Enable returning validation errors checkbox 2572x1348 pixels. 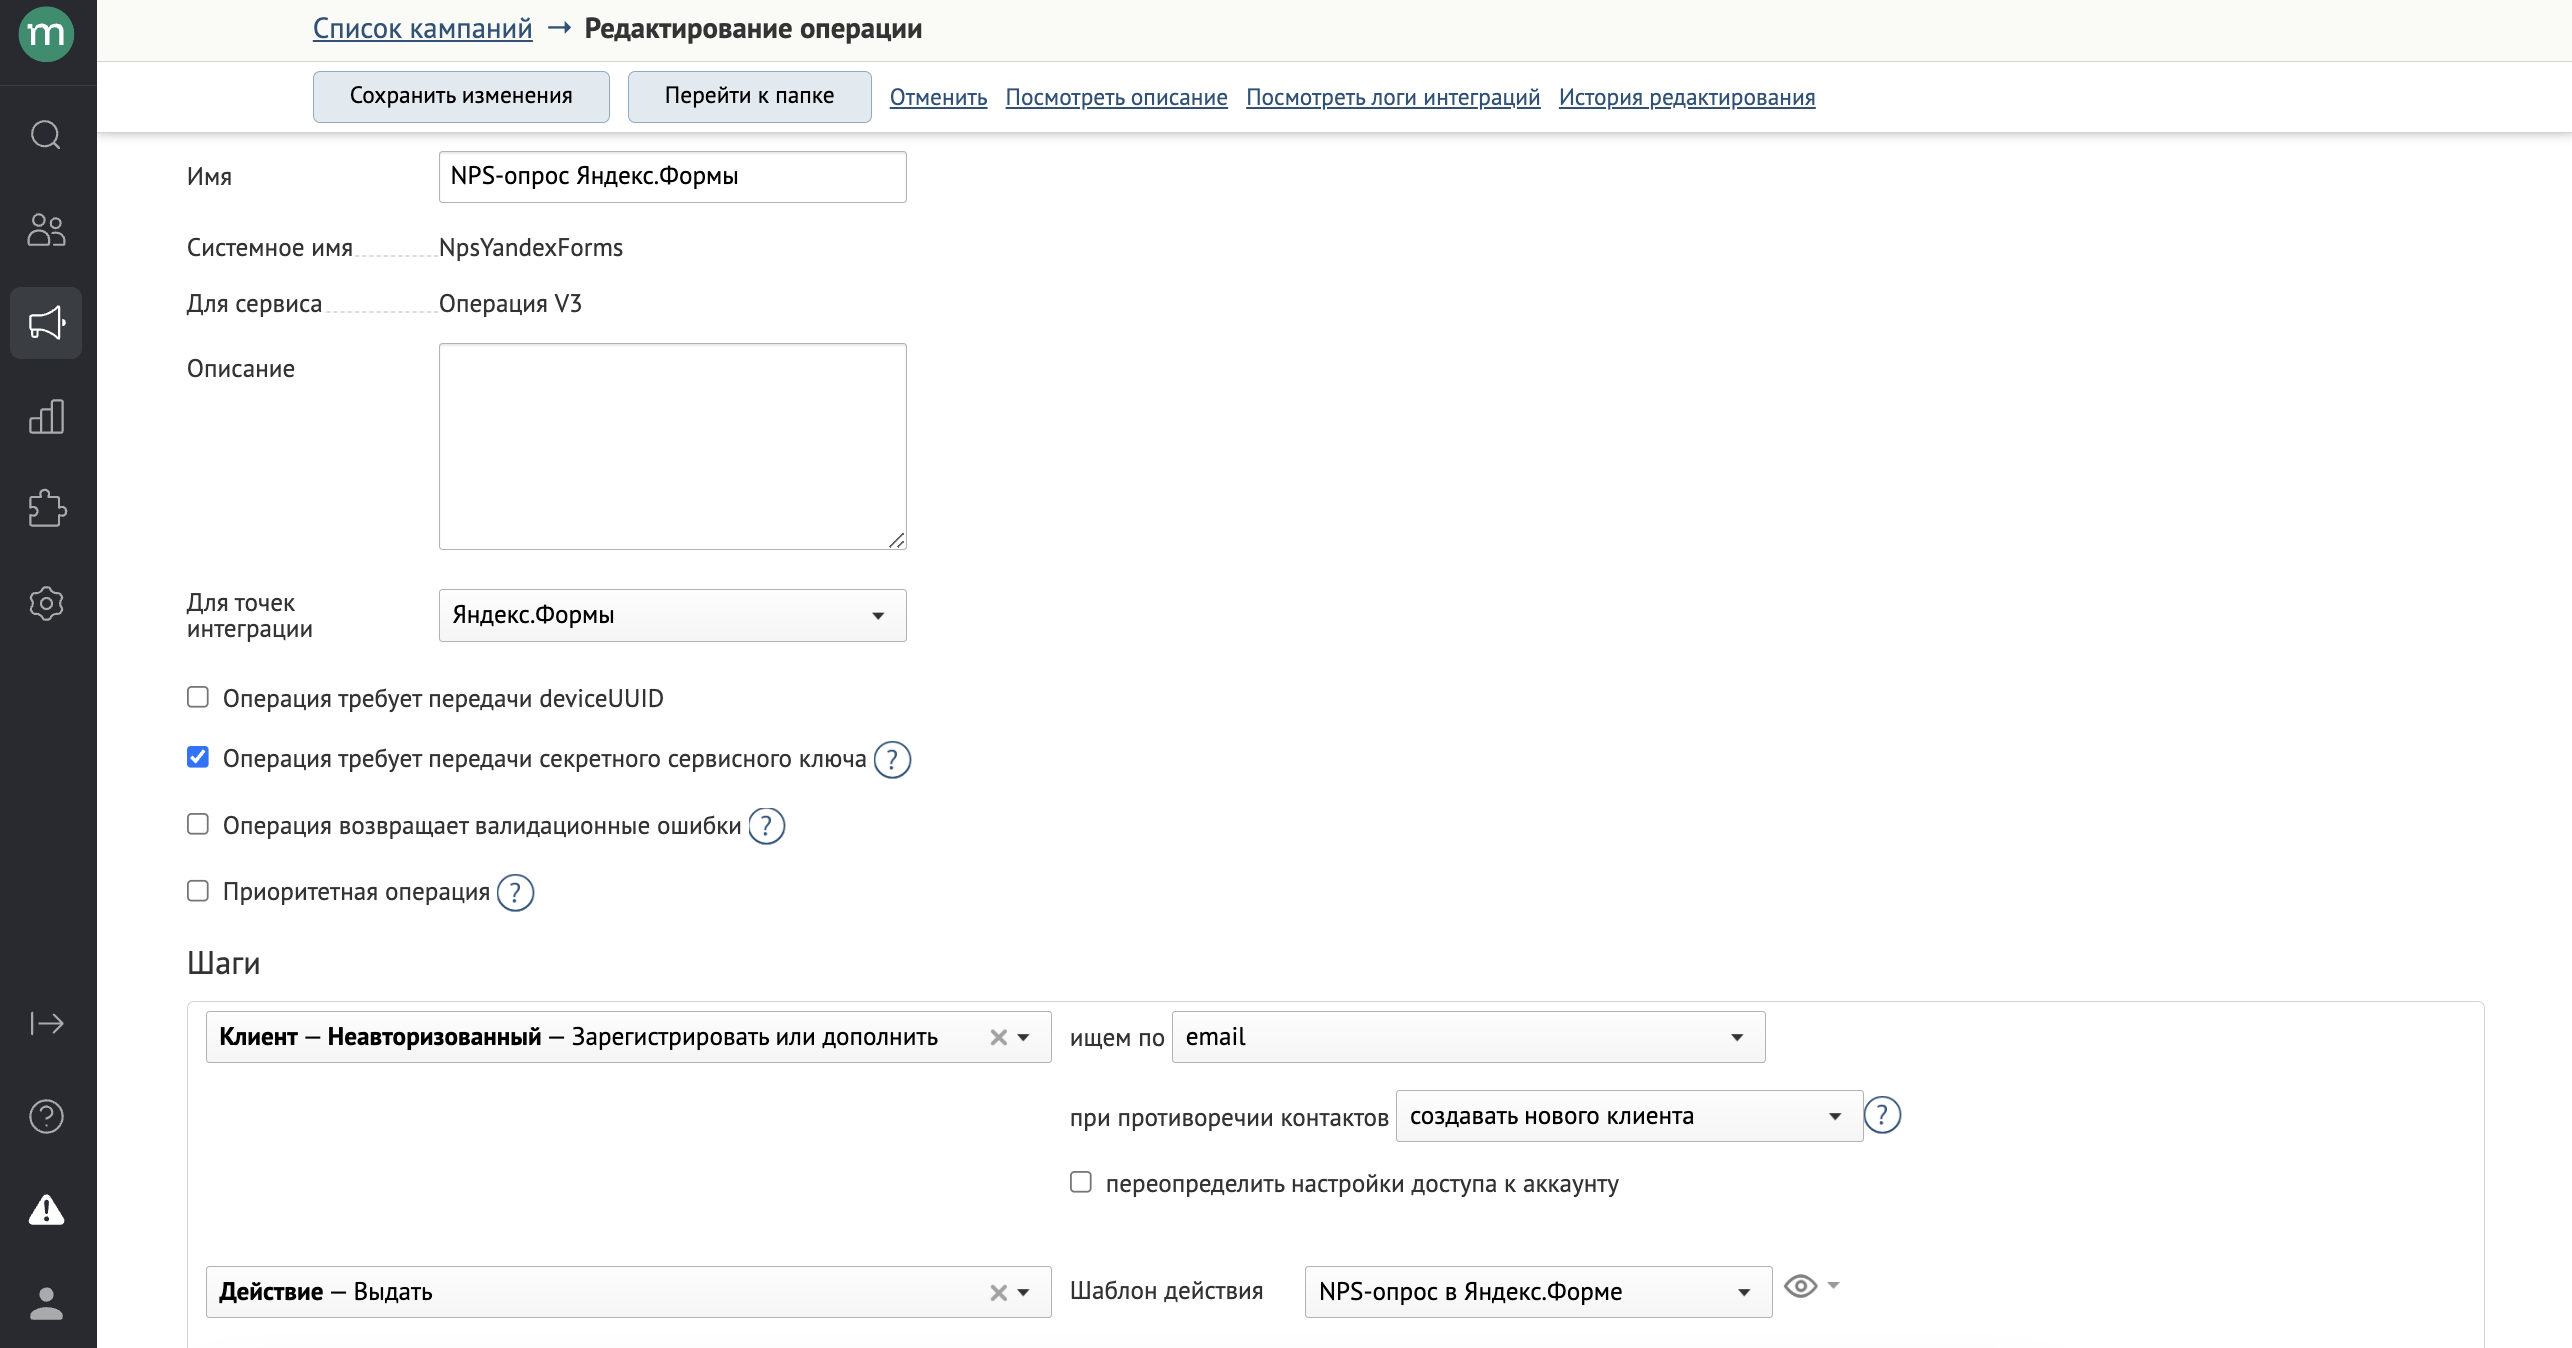point(198,824)
